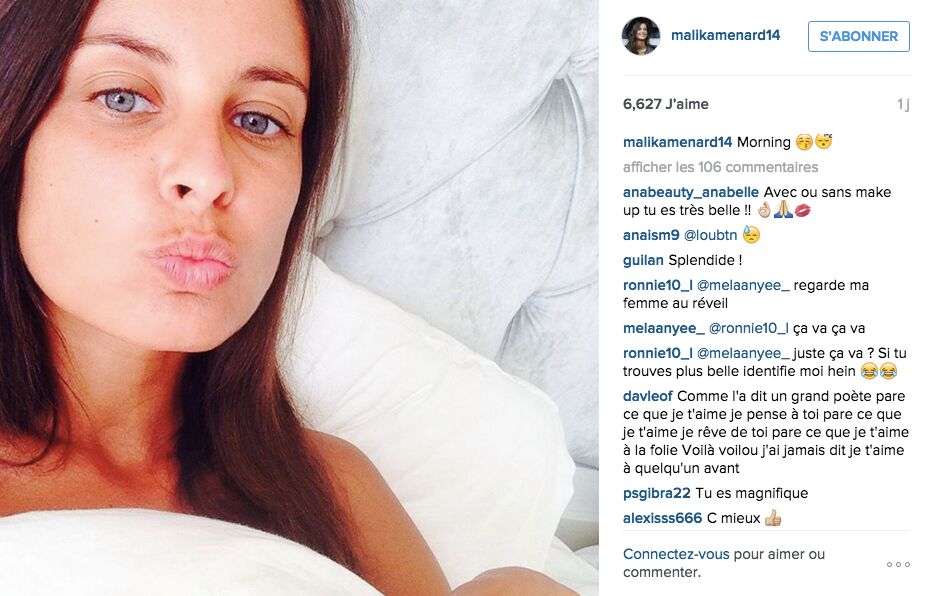Screen dimensions: 930x596
Task: Click the three-dots more options icon
Action: click(x=898, y=564)
